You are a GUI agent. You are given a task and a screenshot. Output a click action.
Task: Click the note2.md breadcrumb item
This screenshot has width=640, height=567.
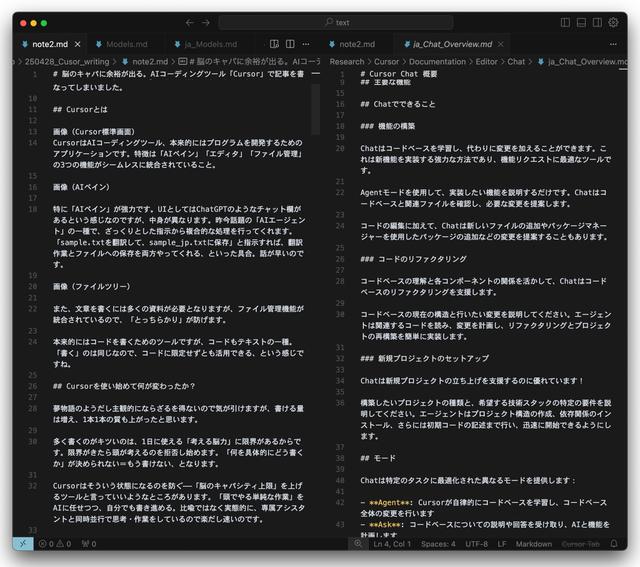[150, 62]
